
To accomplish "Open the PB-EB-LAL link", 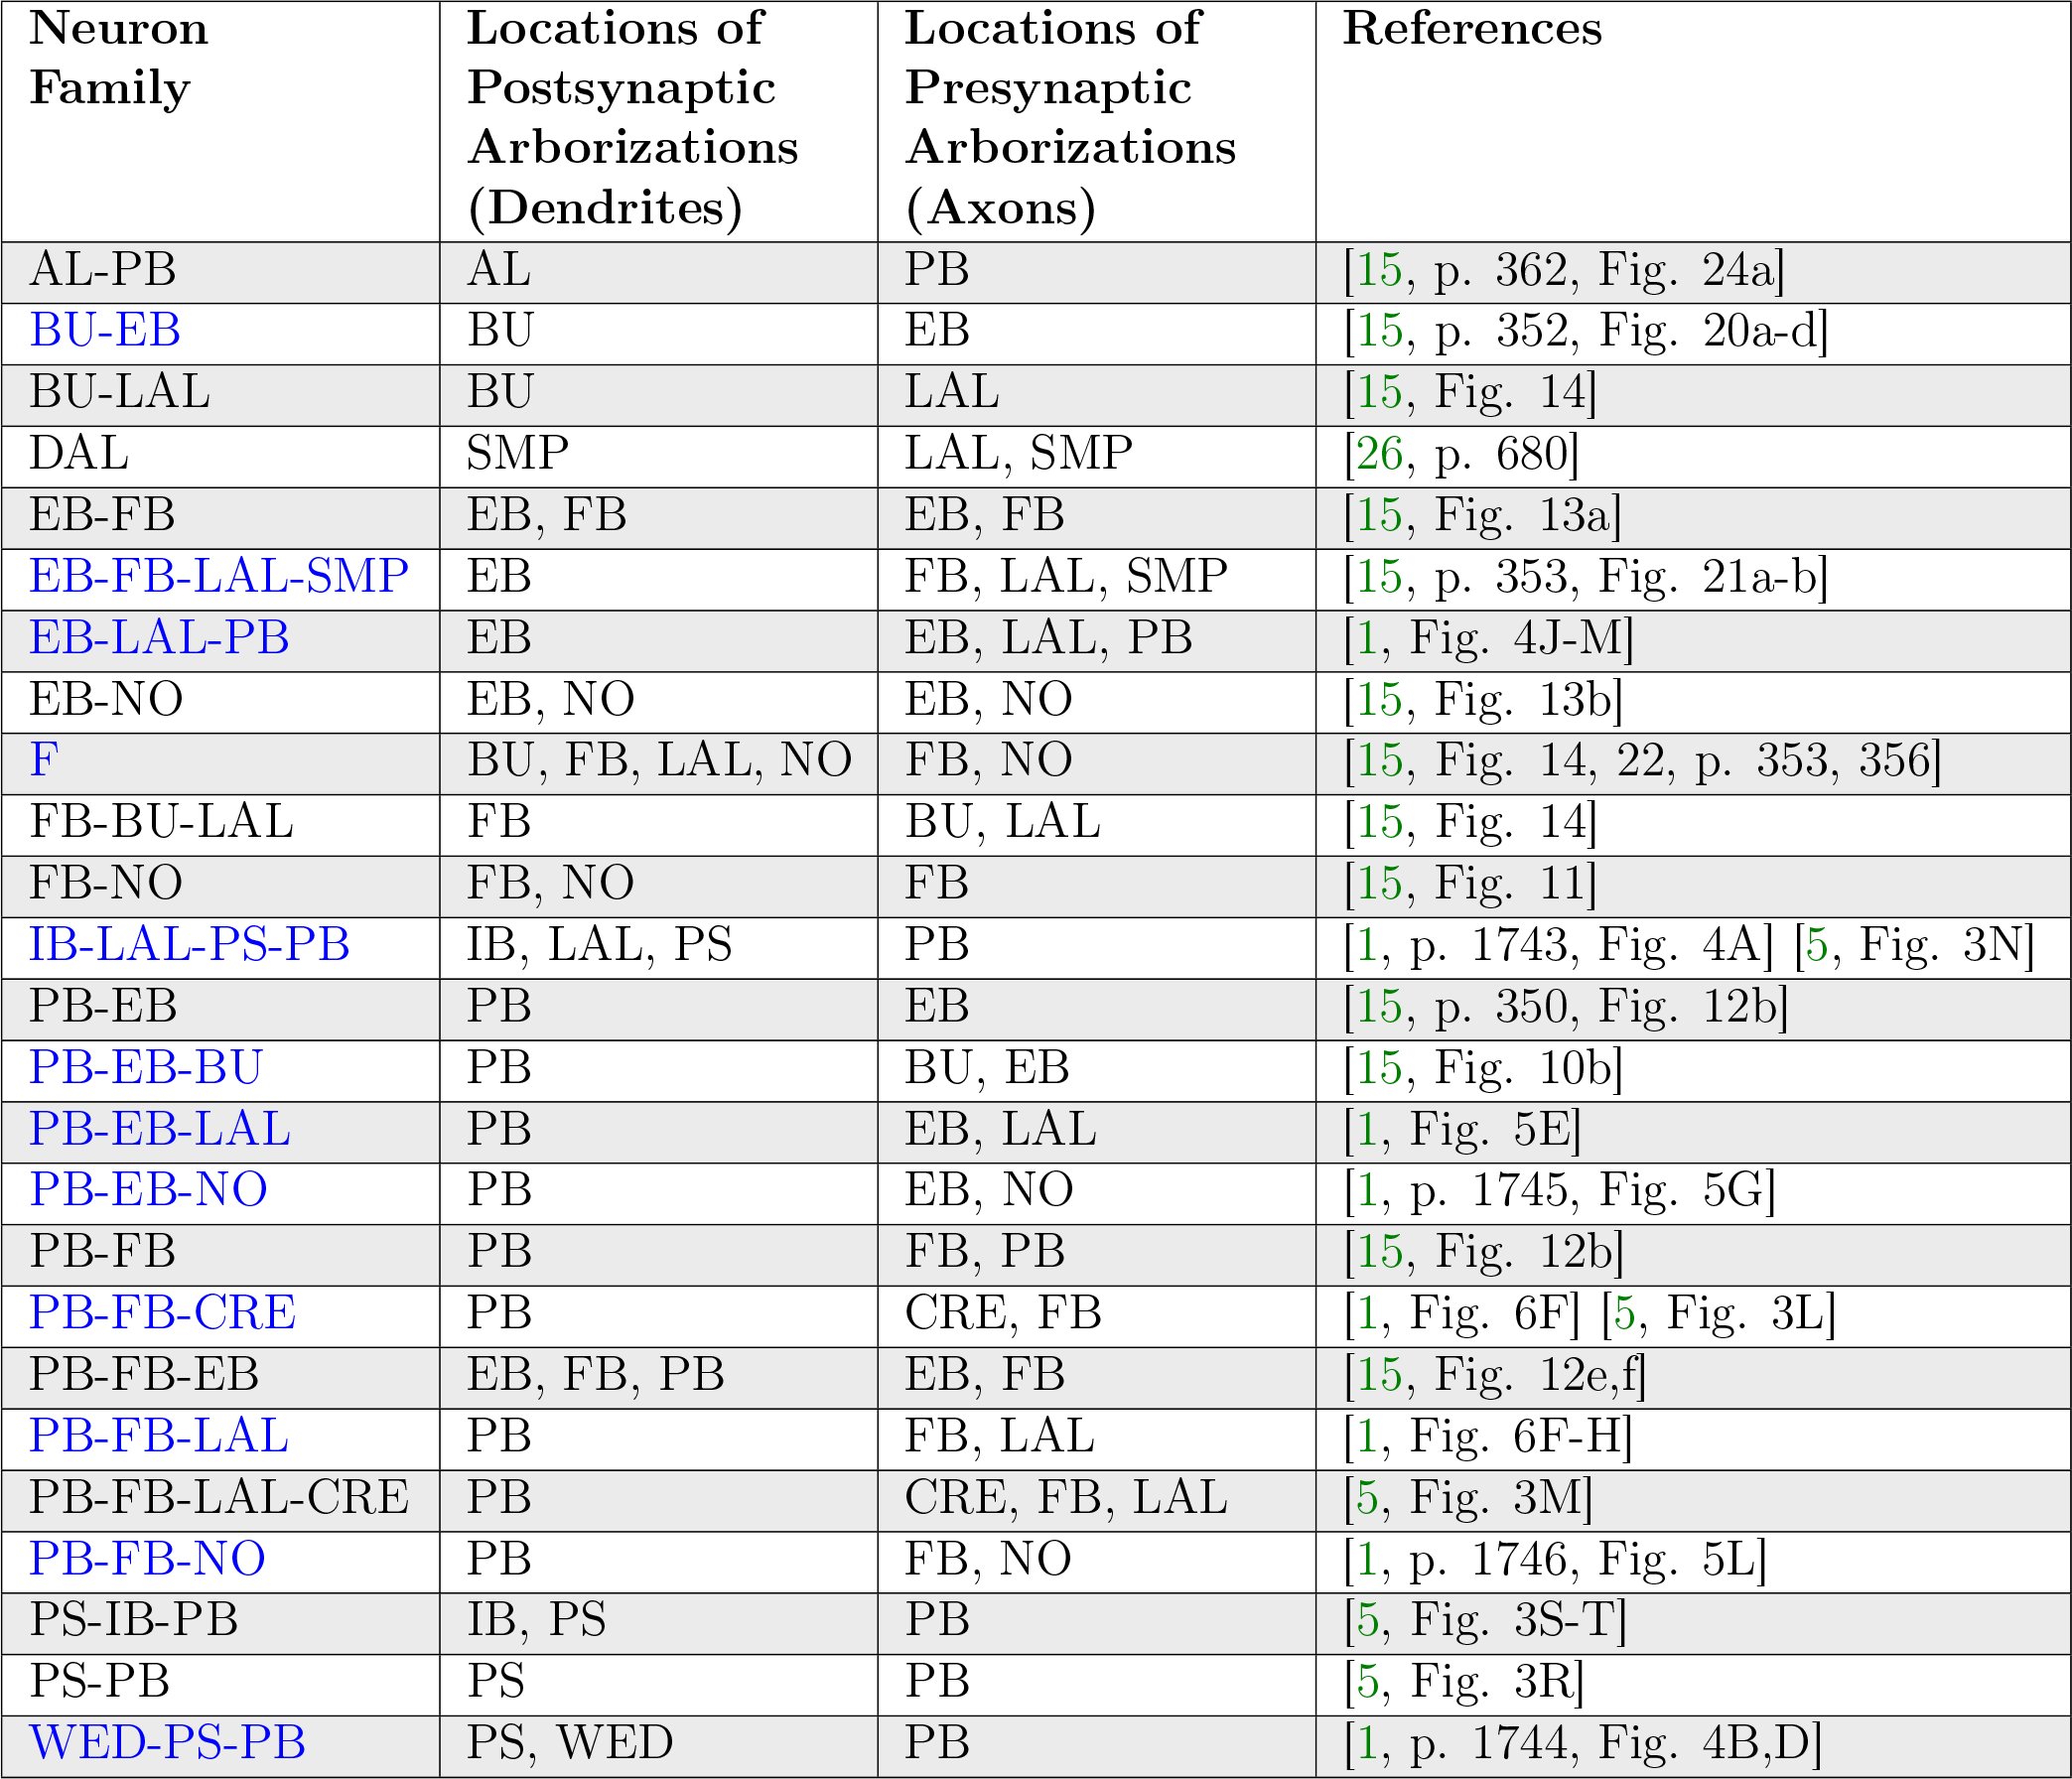I will pos(160,1129).
